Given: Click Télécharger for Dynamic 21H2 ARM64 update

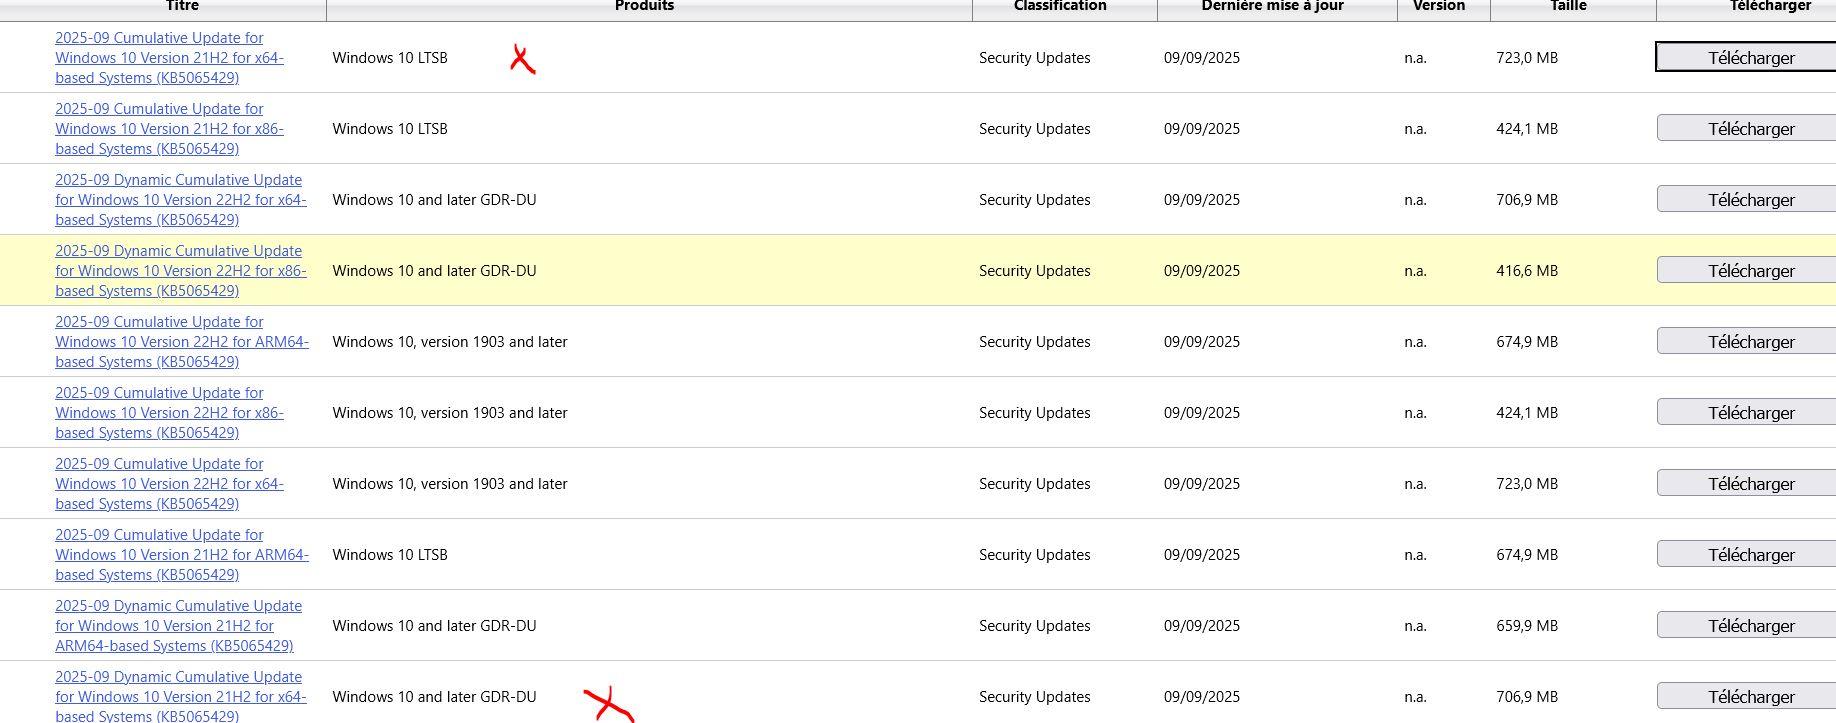Looking at the screenshot, I should coord(1746,625).
